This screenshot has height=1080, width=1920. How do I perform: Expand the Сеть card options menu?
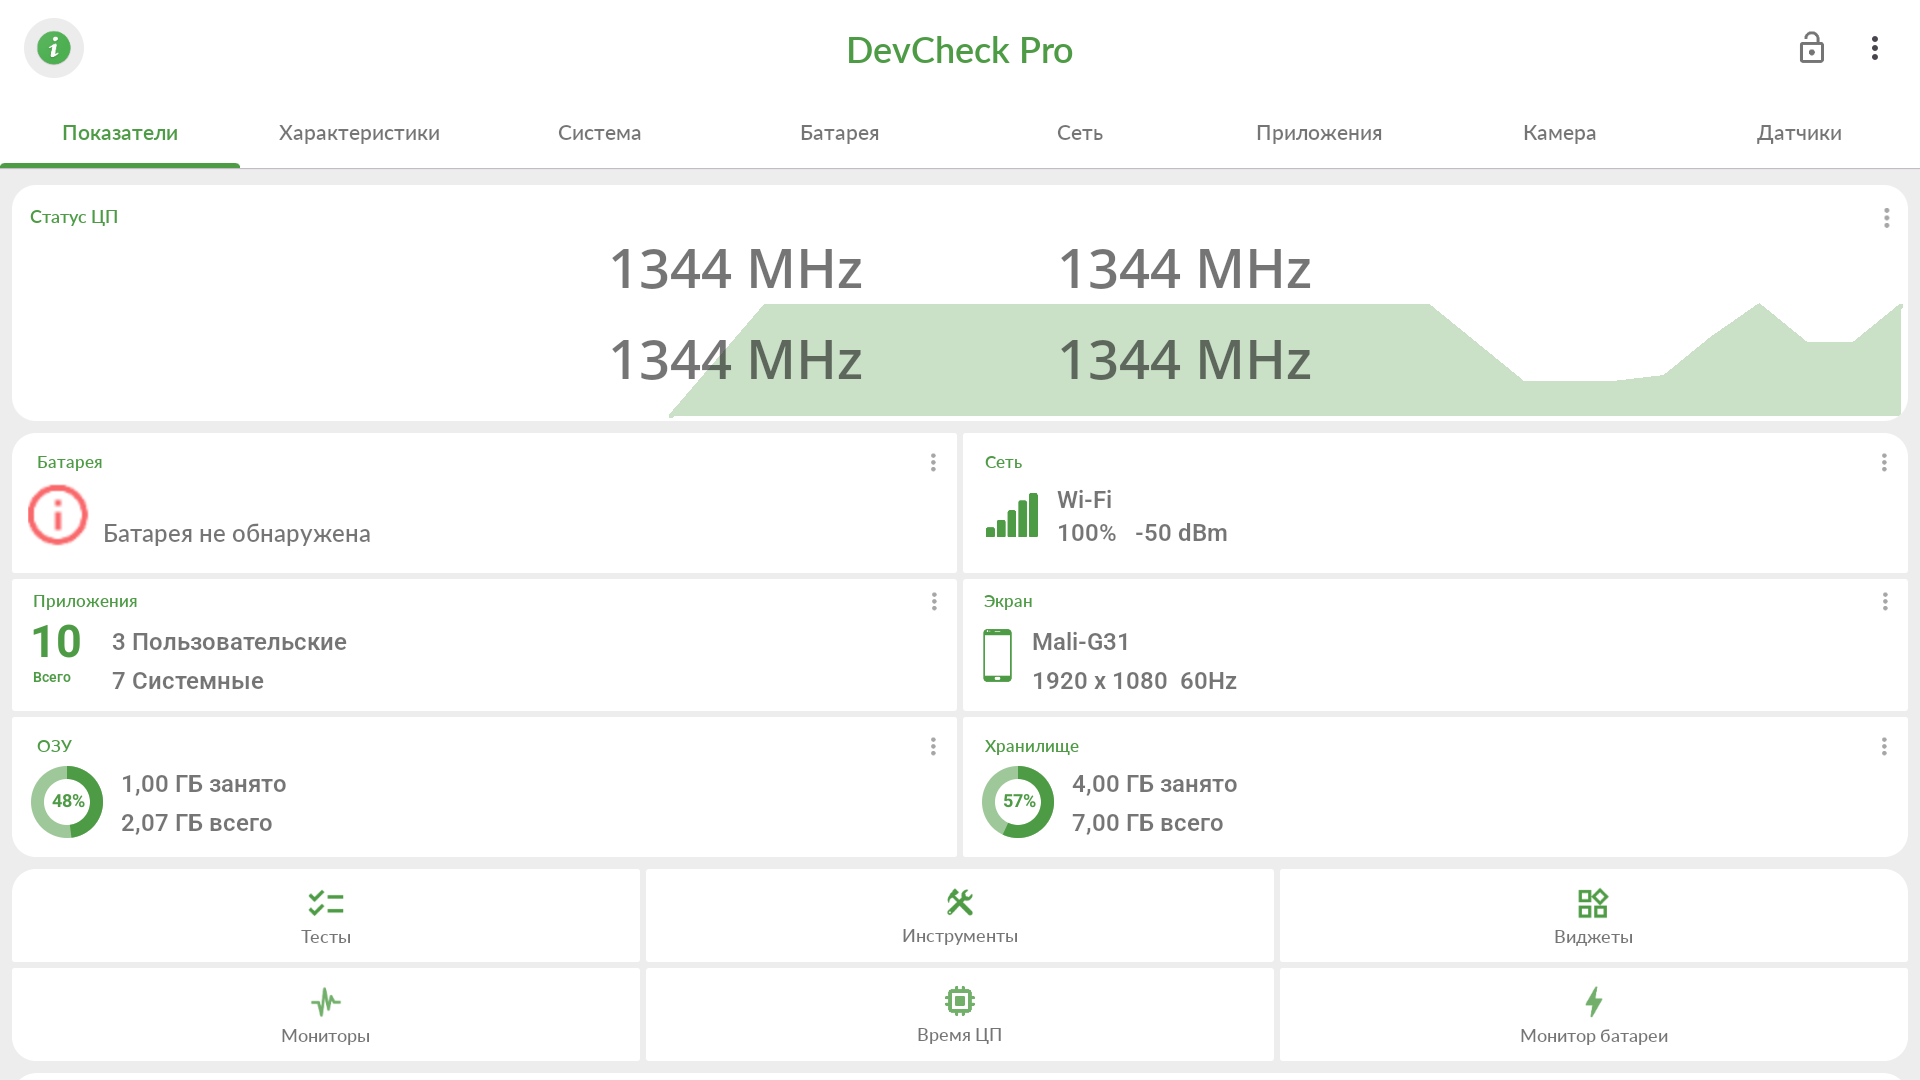click(x=1884, y=462)
